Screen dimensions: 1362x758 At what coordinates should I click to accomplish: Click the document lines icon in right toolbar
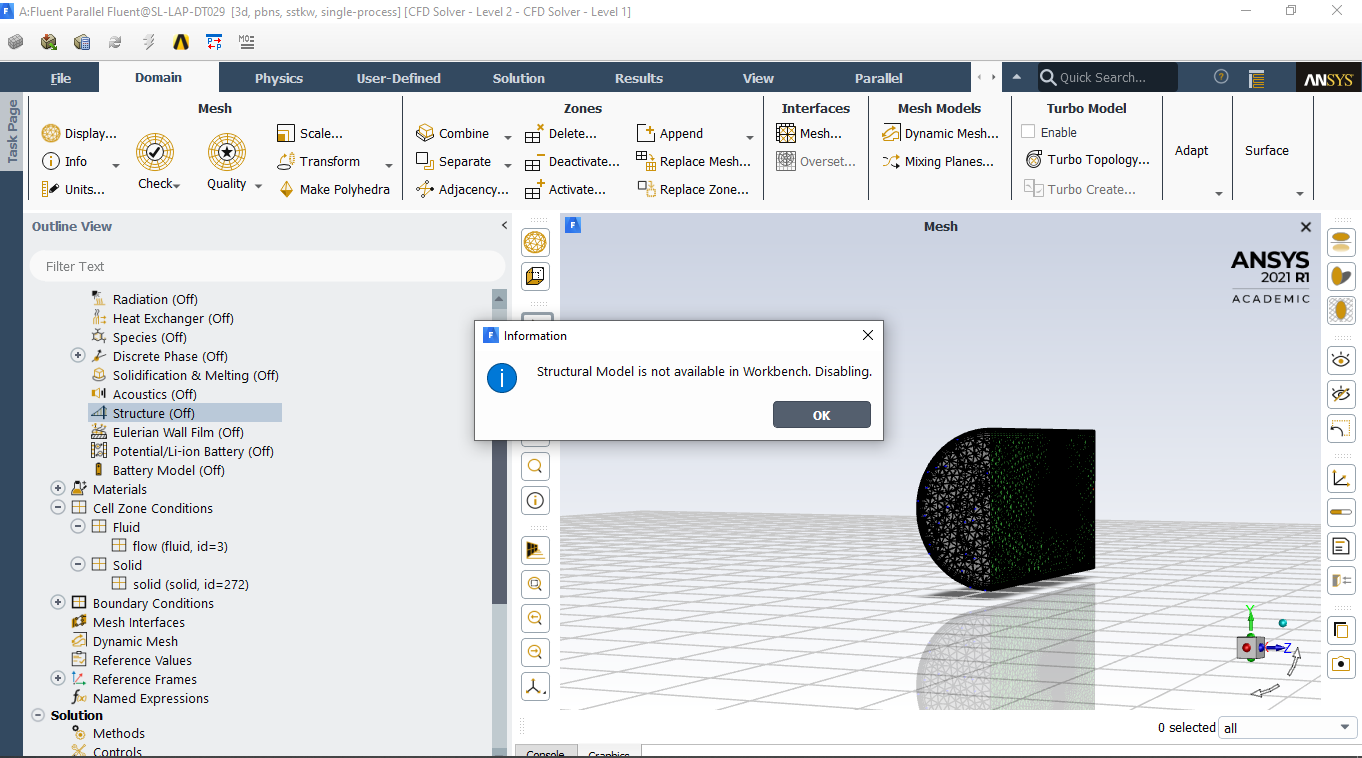coord(1341,546)
